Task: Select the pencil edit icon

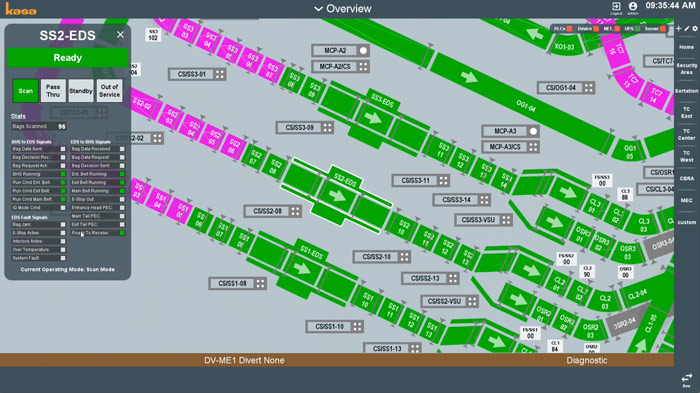Action: click(687, 29)
